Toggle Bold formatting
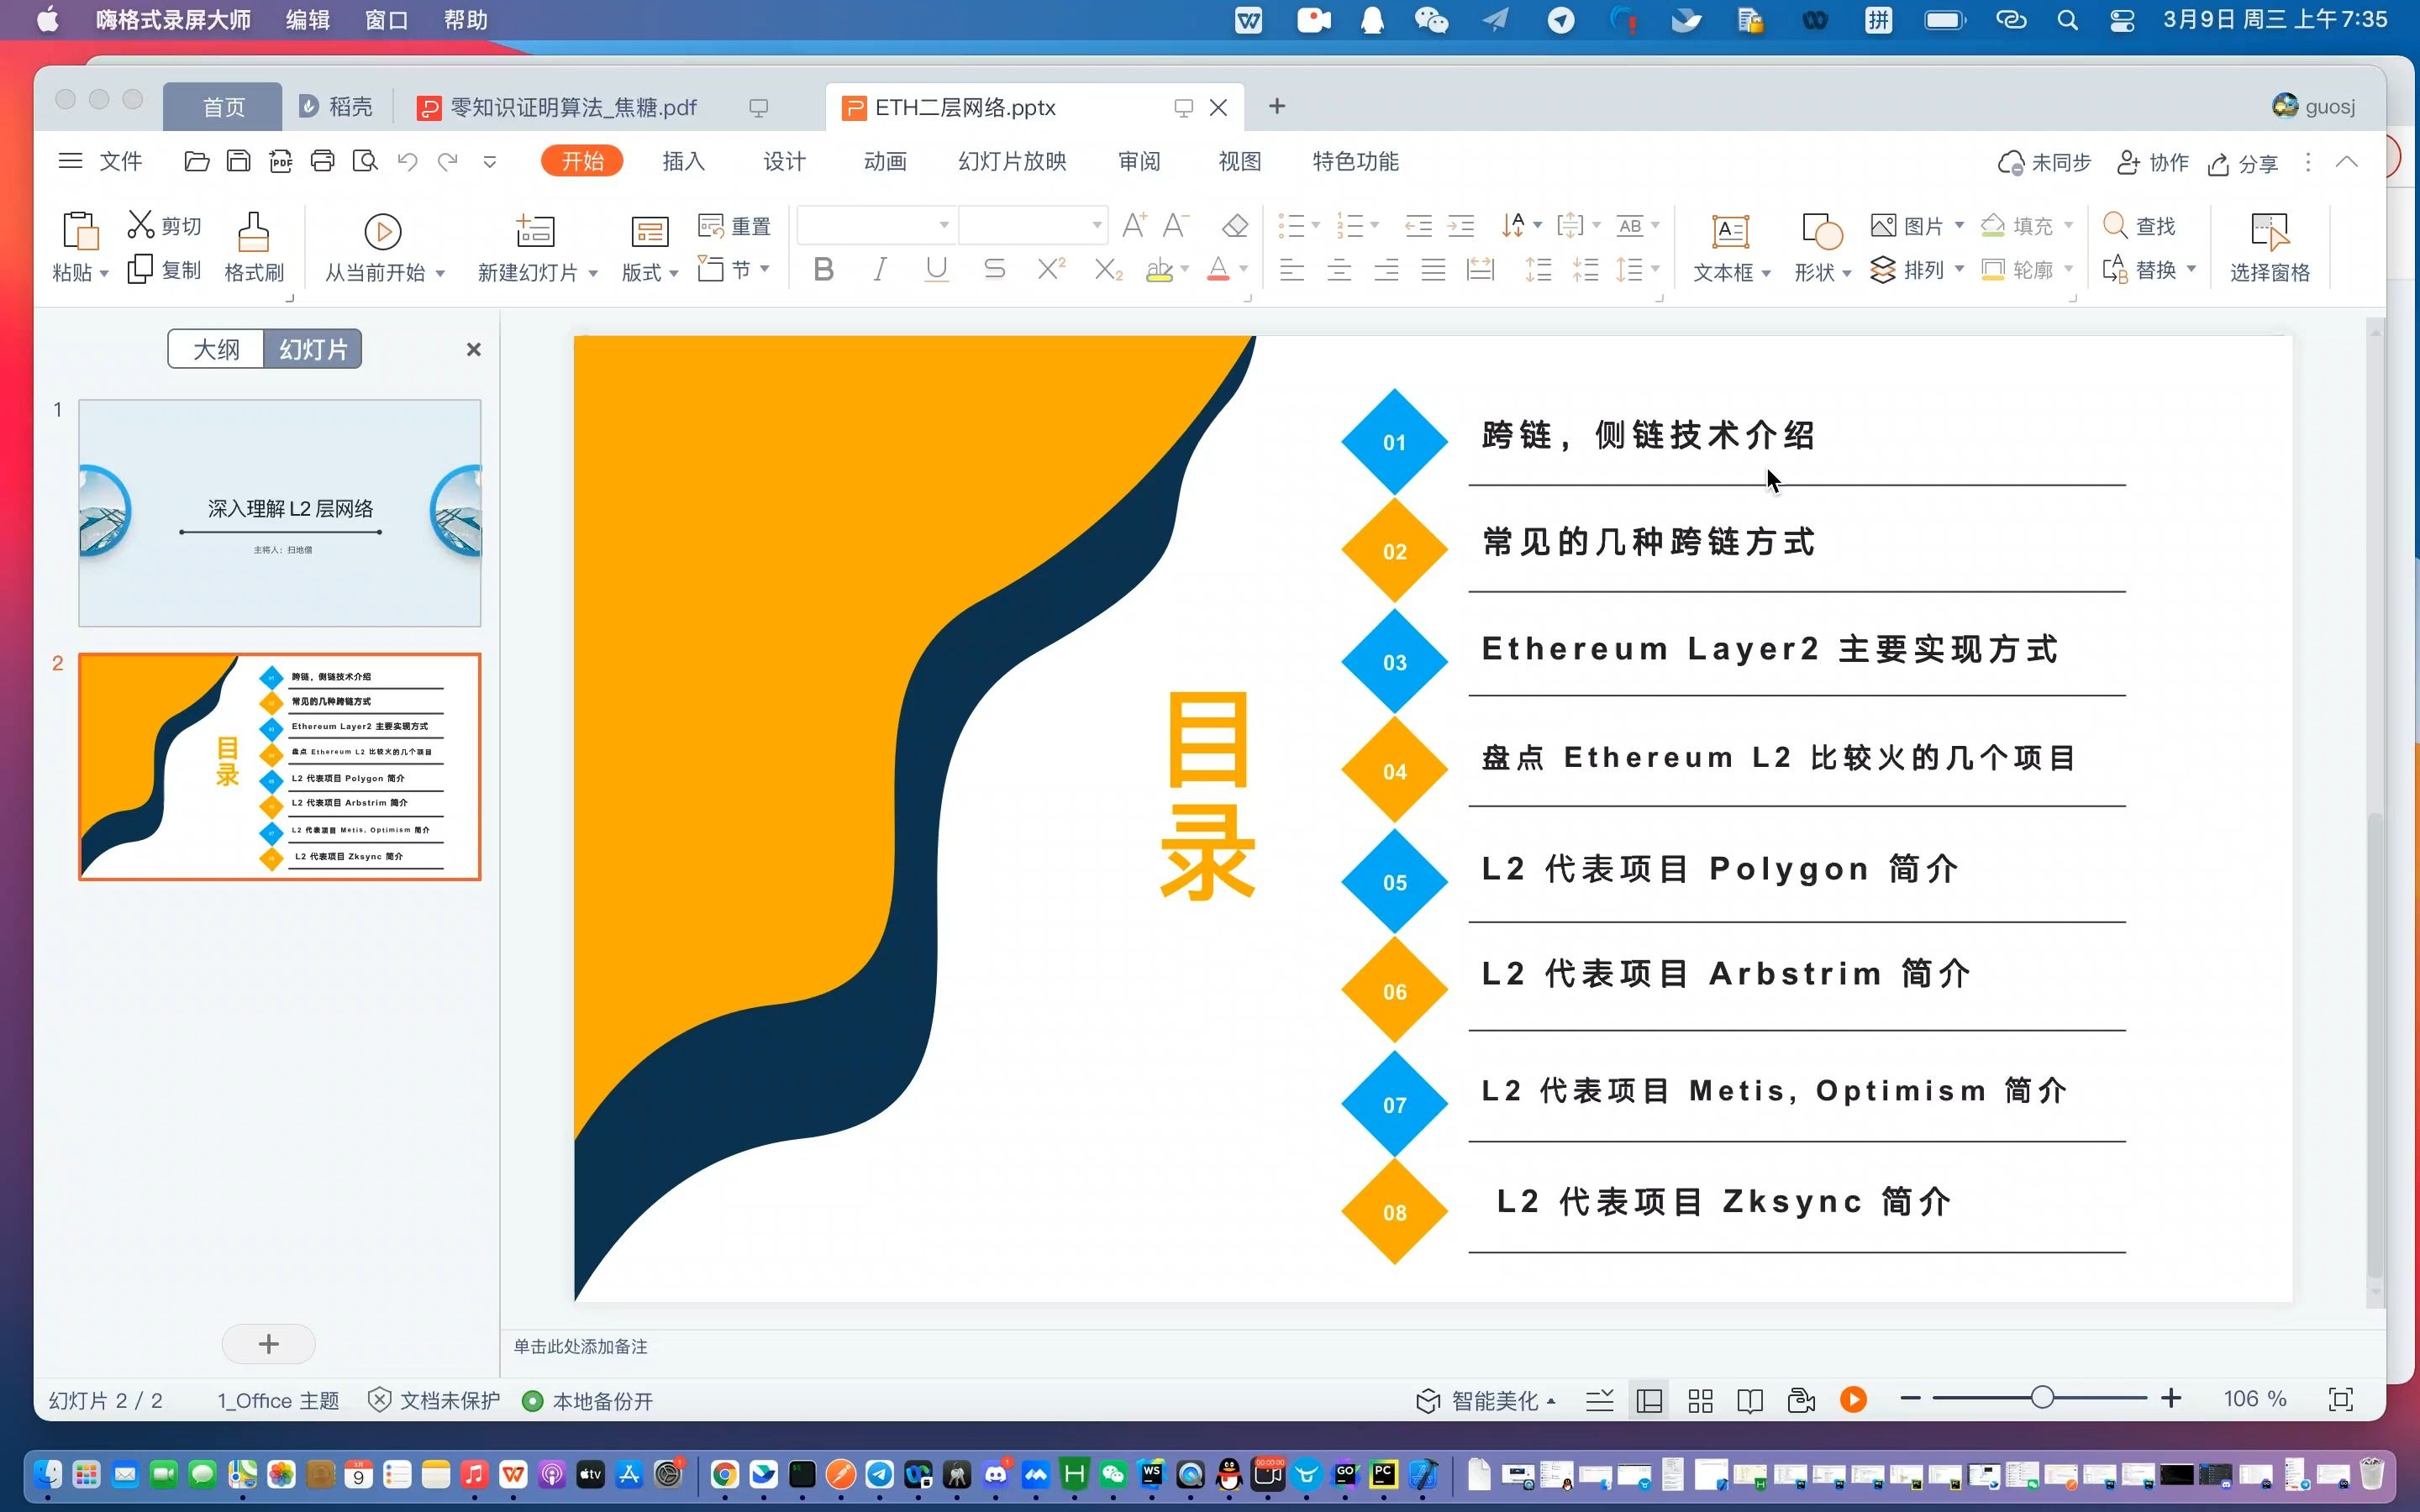This screenshot has width=2420, height=1512. tap(824, 269)
